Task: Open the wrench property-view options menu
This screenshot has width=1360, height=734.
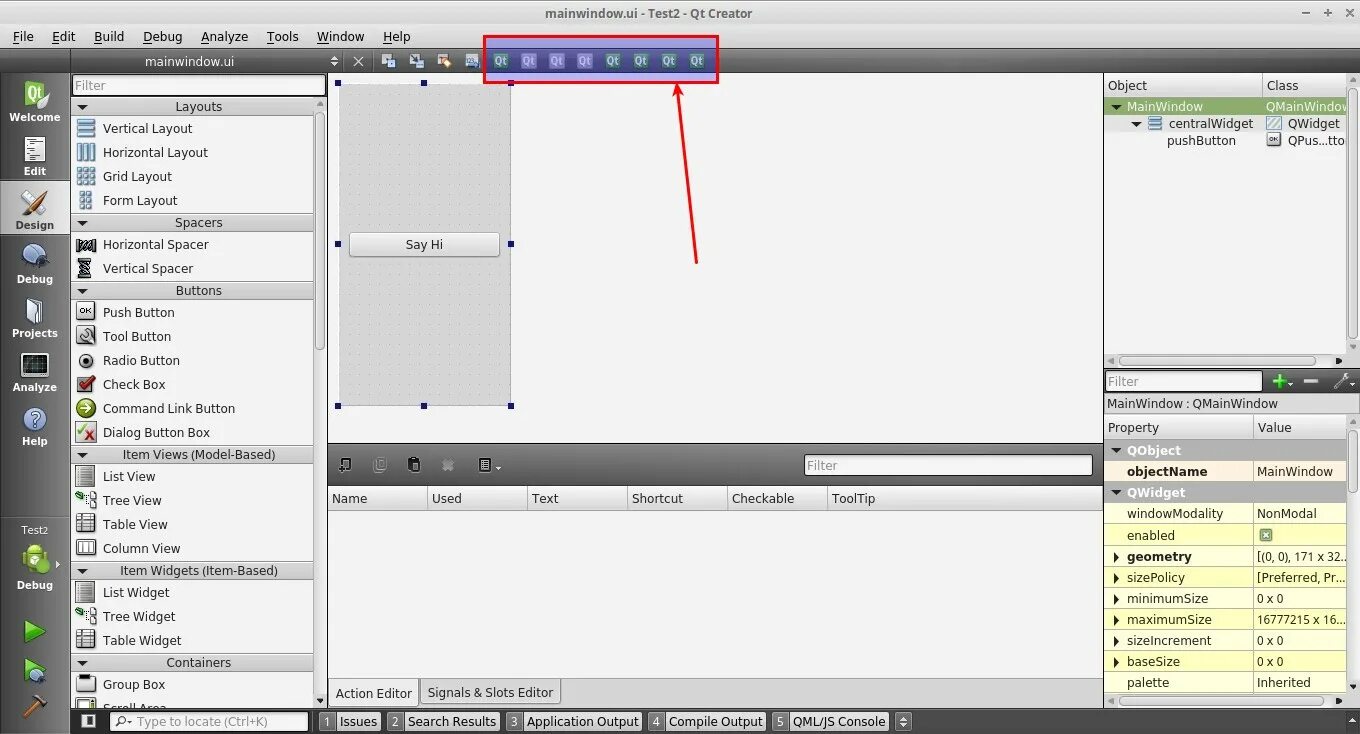Action: click(1344, 381)
